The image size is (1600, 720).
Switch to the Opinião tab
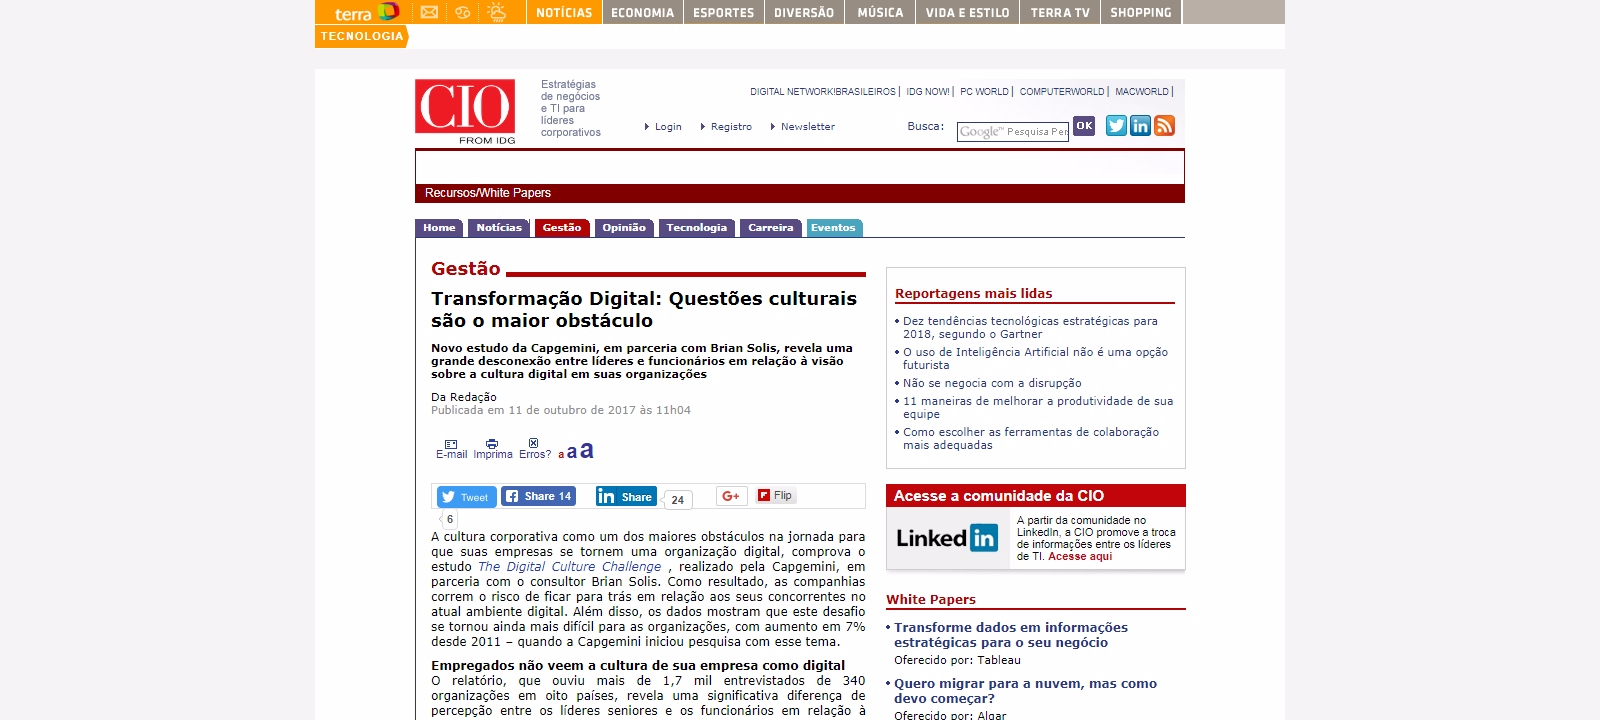point(624,228)
